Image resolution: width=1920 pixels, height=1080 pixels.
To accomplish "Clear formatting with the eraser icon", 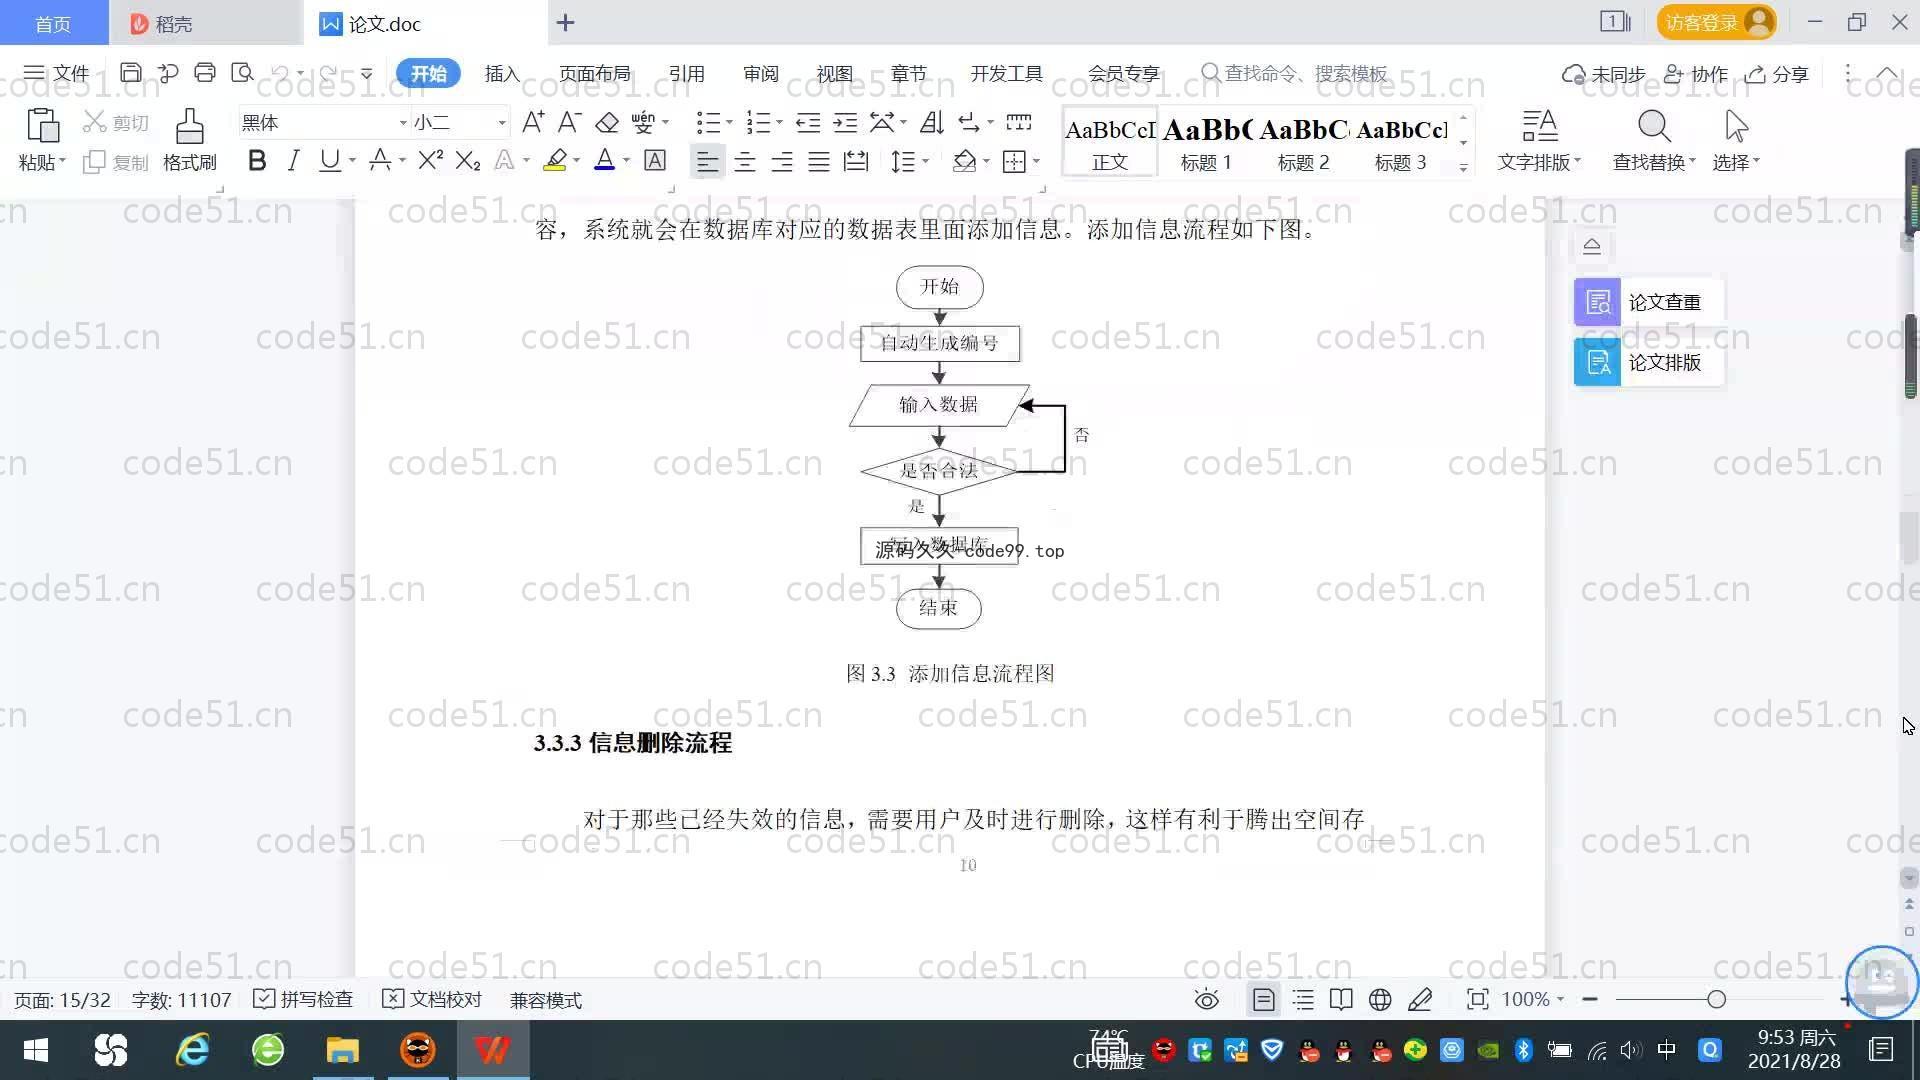I will [607, 122].
